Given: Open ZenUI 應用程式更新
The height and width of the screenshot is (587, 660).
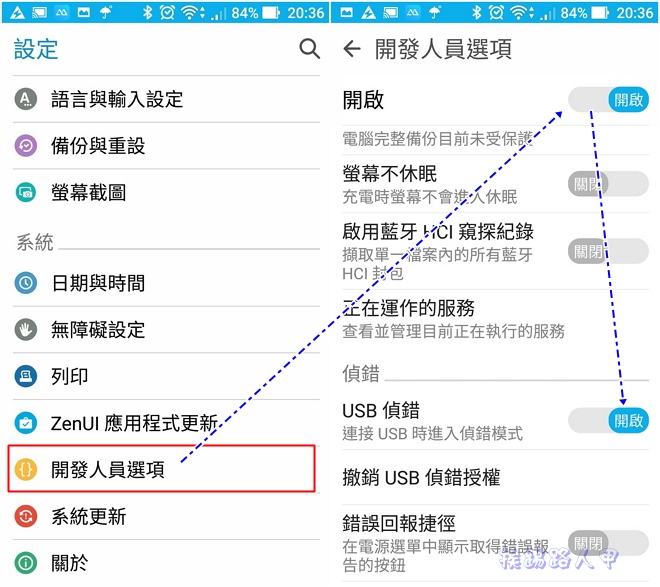Looking at the screenshot, I should point(166,422).
